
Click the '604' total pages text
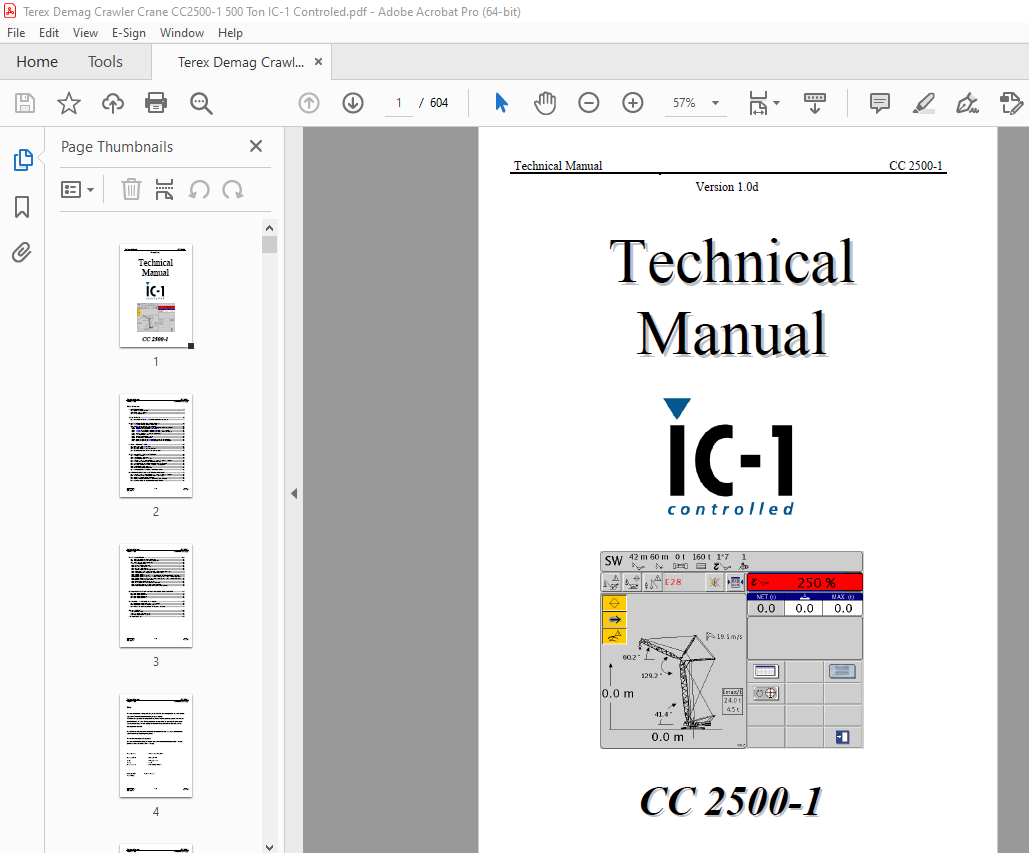coord(438,103)
